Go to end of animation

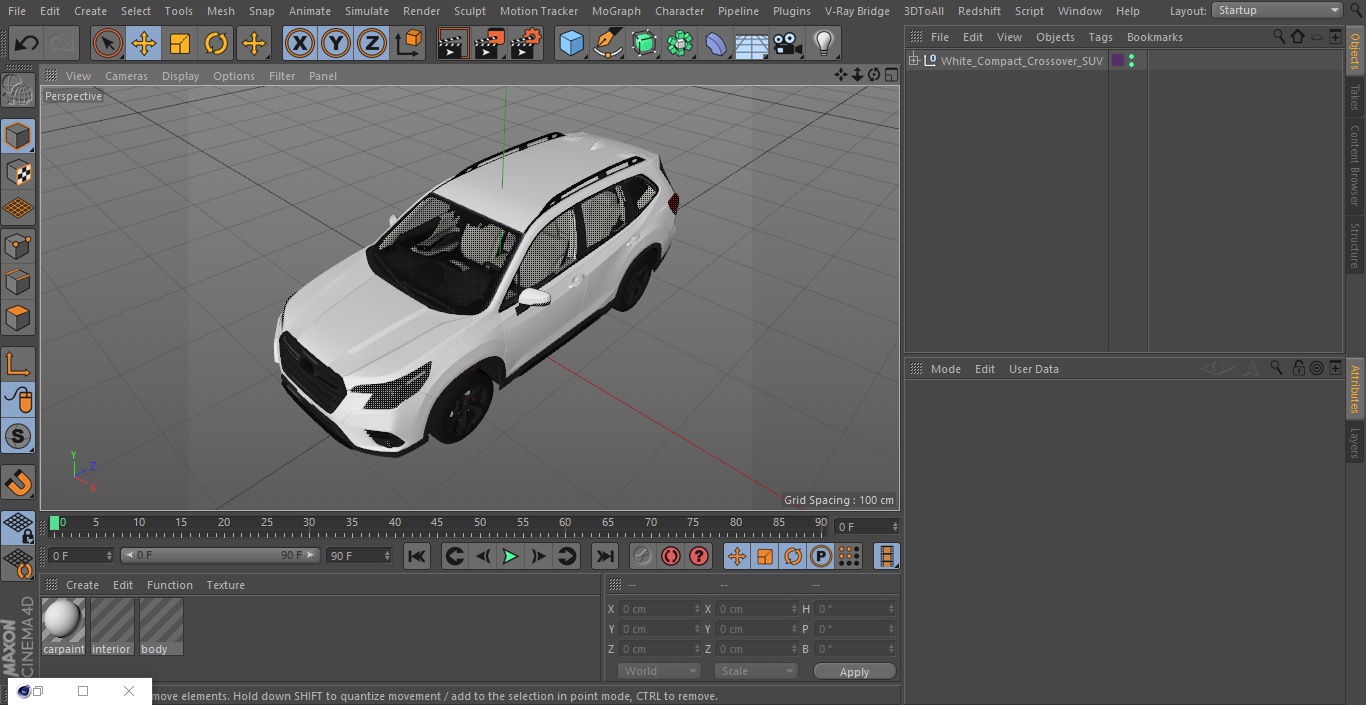[605, 556]
